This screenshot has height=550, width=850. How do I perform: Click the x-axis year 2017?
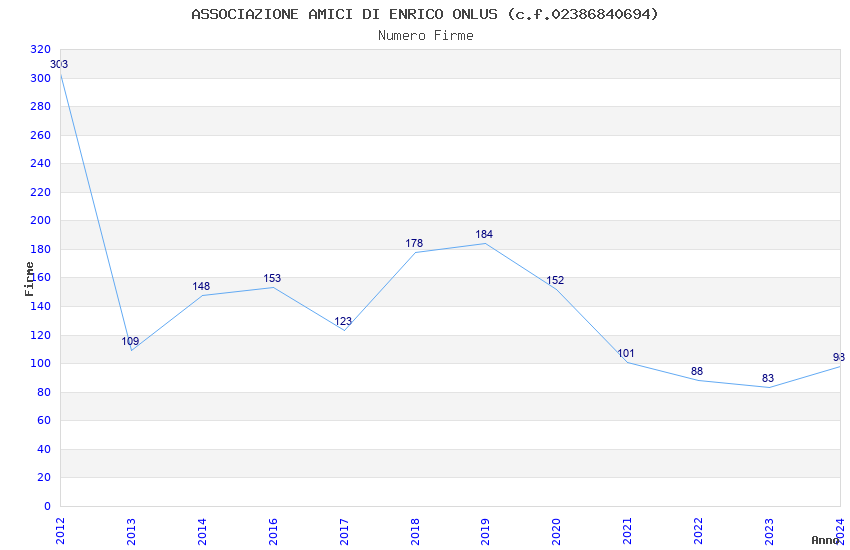(344, 531)
